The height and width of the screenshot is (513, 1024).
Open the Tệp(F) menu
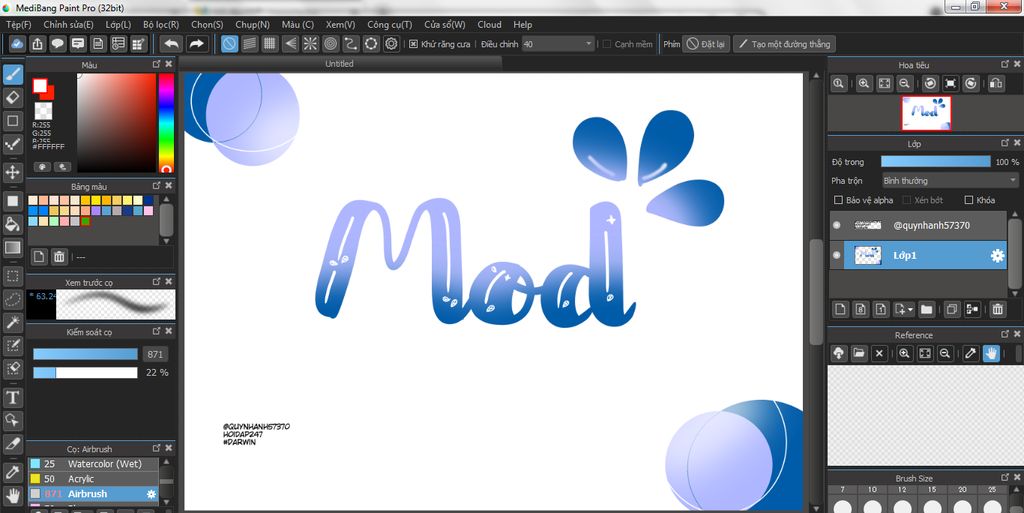click(18, 24)
